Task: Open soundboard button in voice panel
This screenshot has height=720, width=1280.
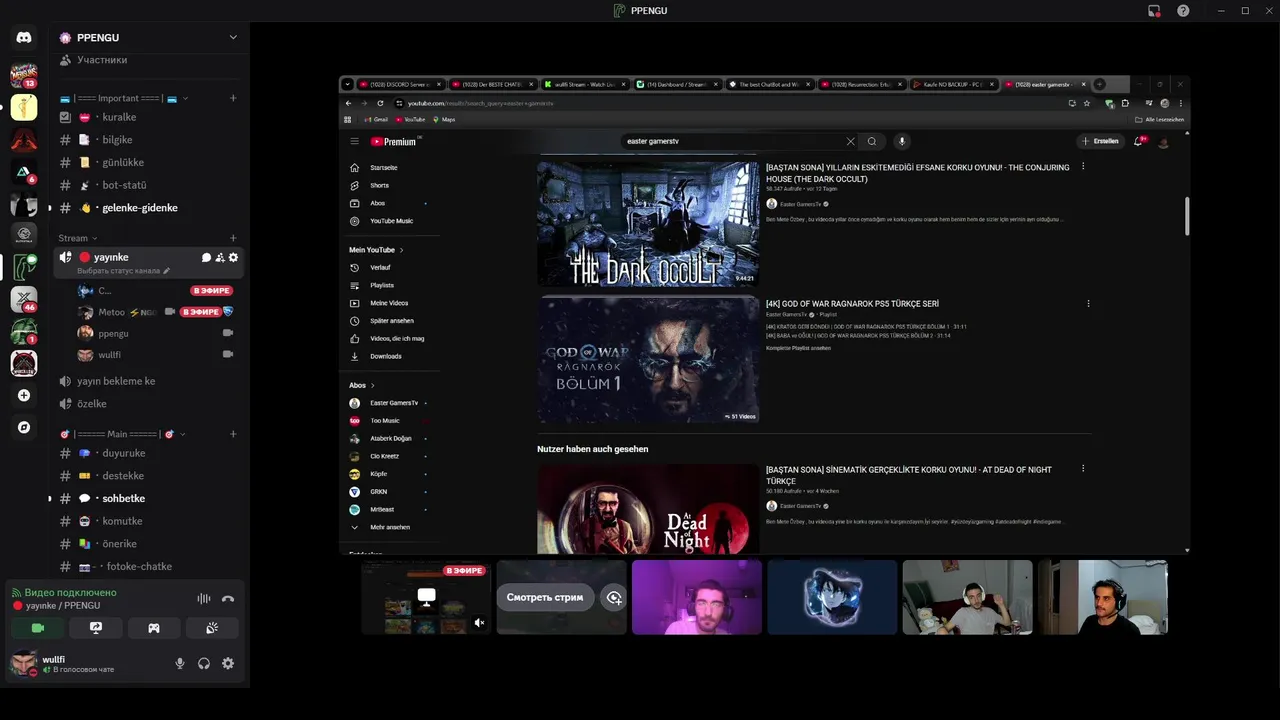Action: [x=212, y=628]
